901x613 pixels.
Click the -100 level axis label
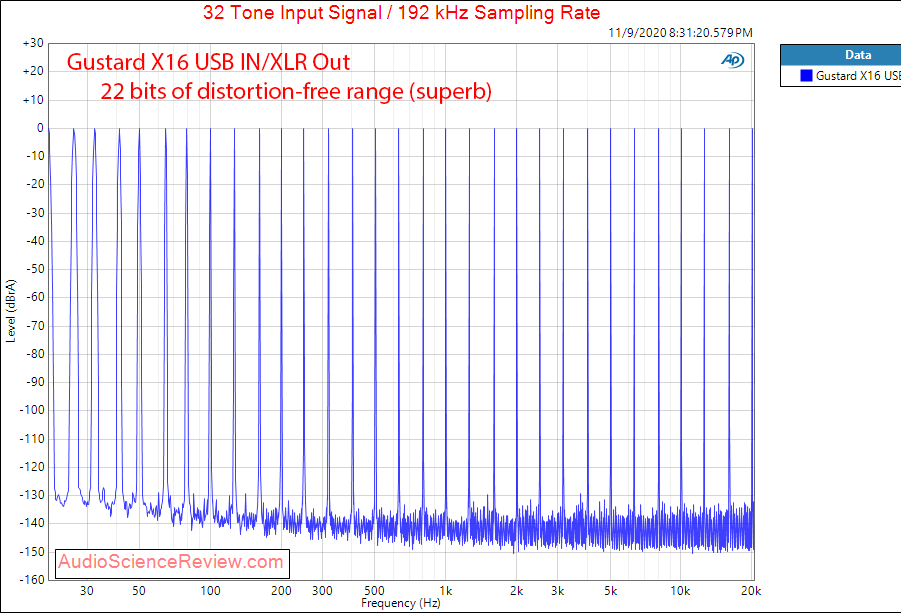tap(32, 410)
